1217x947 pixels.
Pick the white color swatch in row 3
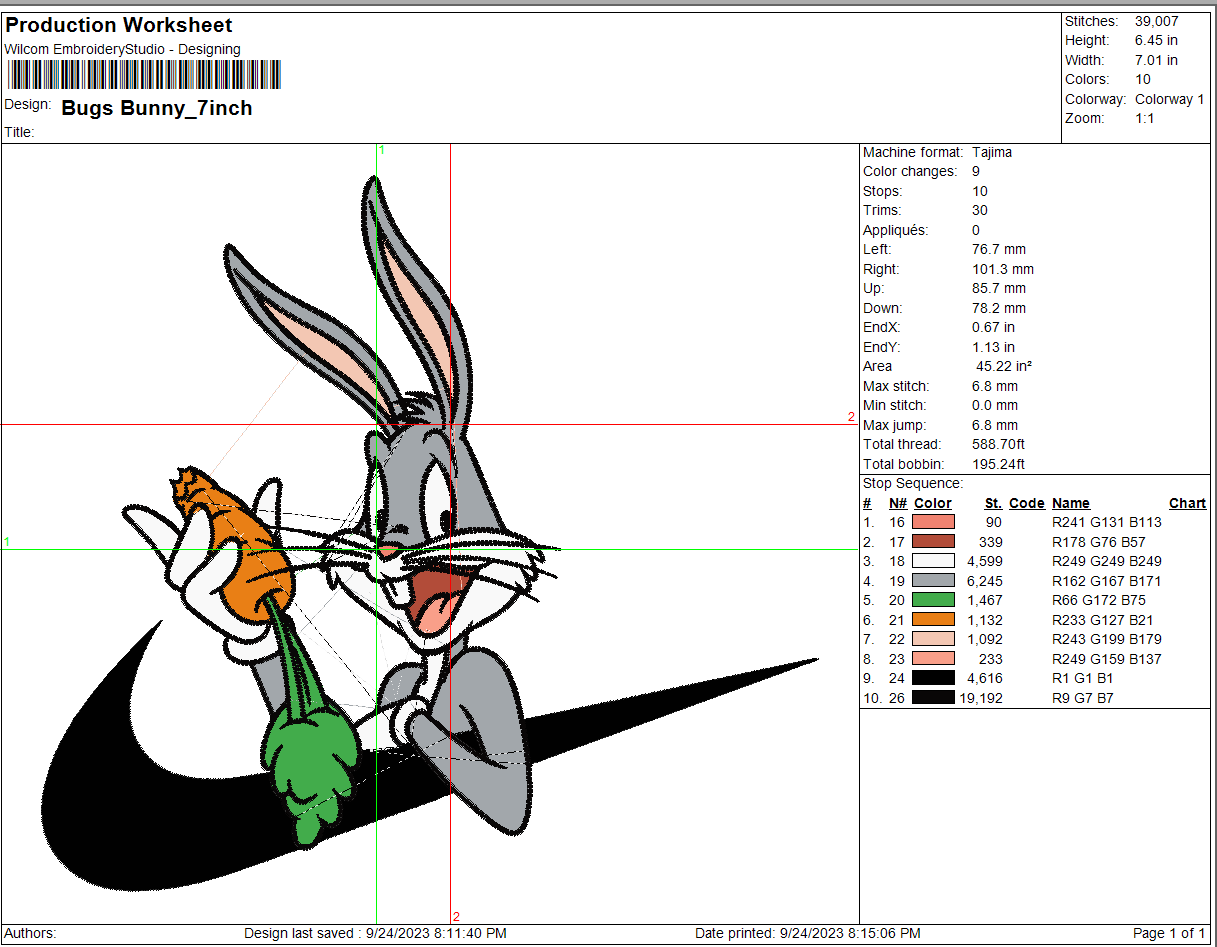933,561
